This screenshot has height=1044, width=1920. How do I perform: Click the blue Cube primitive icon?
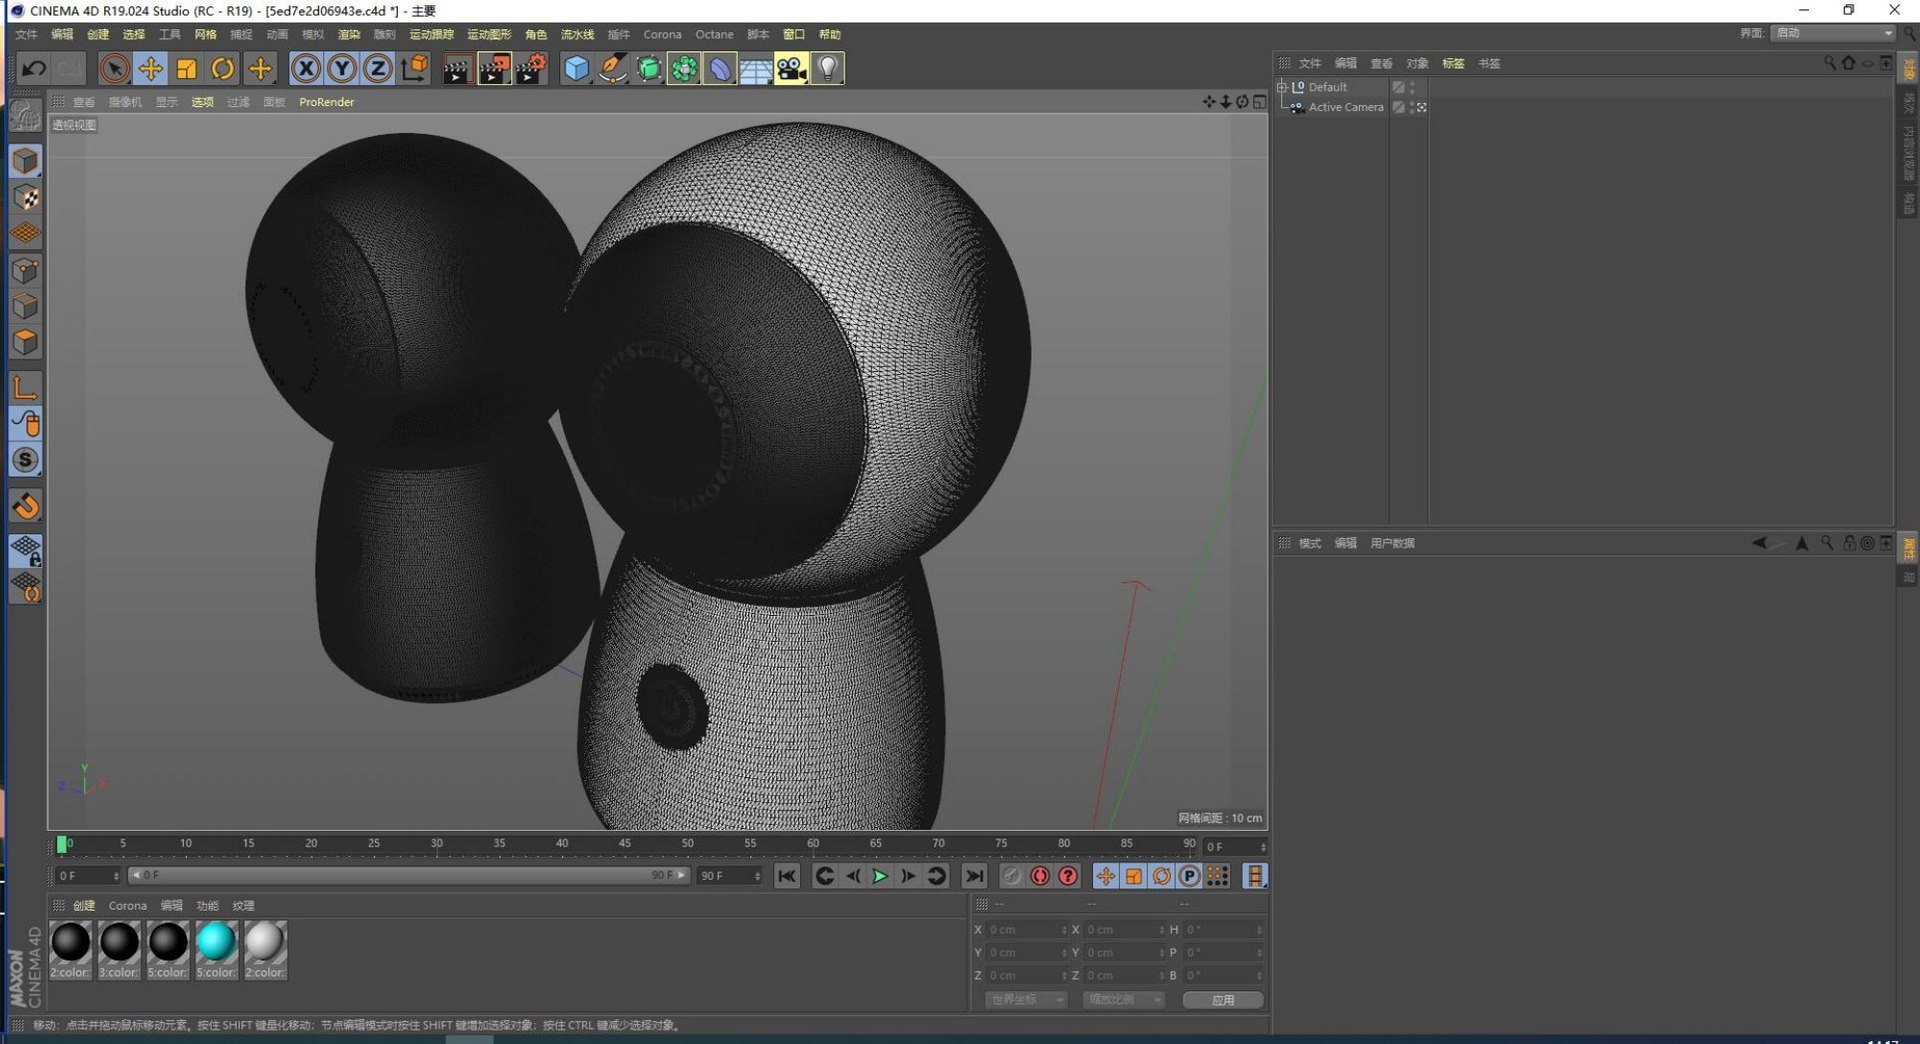[x=577, y=69]
